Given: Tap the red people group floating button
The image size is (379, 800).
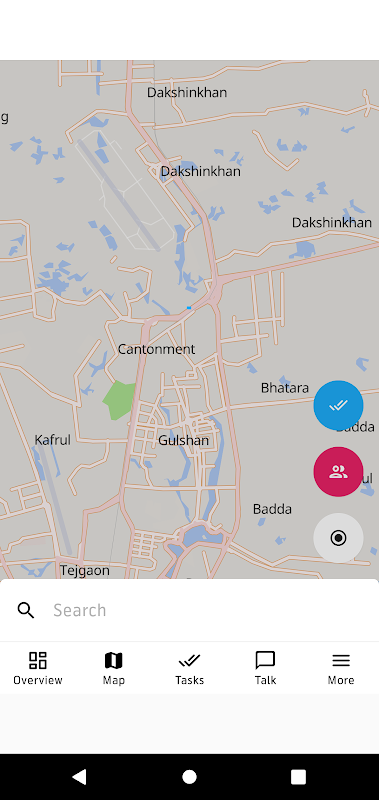Looking at the screenshot, I should tap(338, 472).
